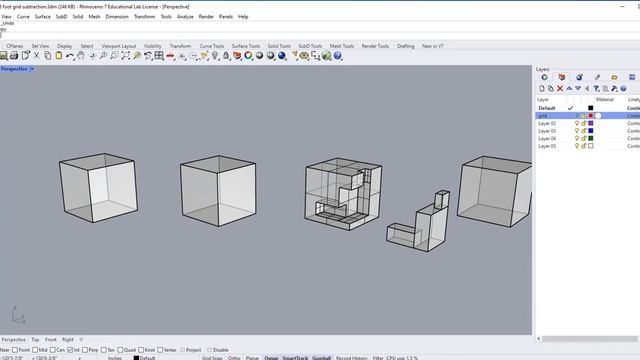Toggle Grid Snap in status bar

click(x=212, y=358)
